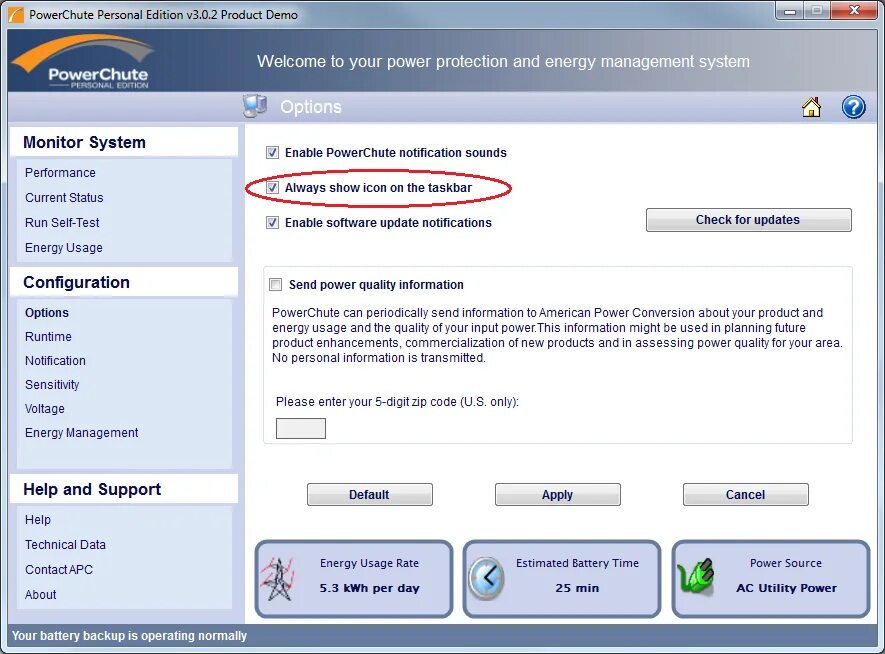
Task: Close the PowerChute window
Action: [855, 10]
